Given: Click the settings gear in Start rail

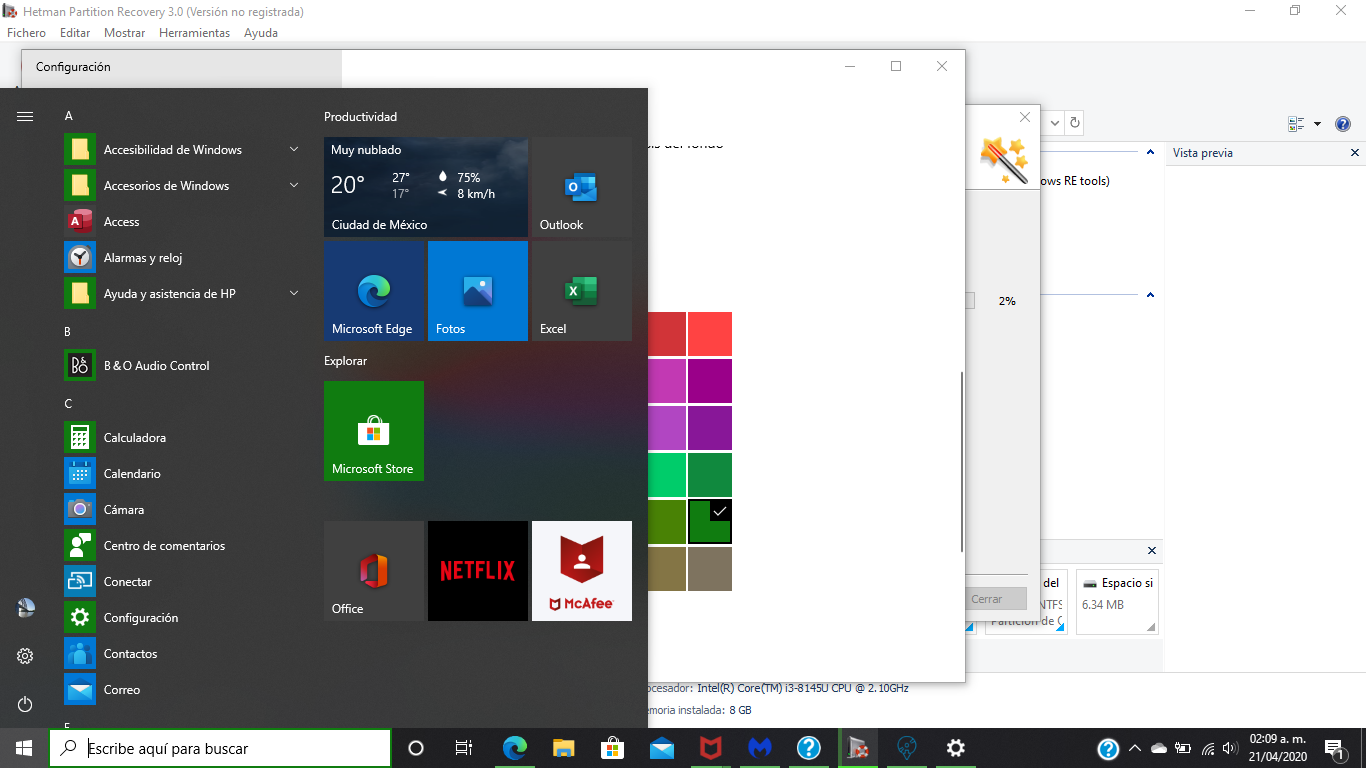Looking at the screenshot, I should 25,656.
